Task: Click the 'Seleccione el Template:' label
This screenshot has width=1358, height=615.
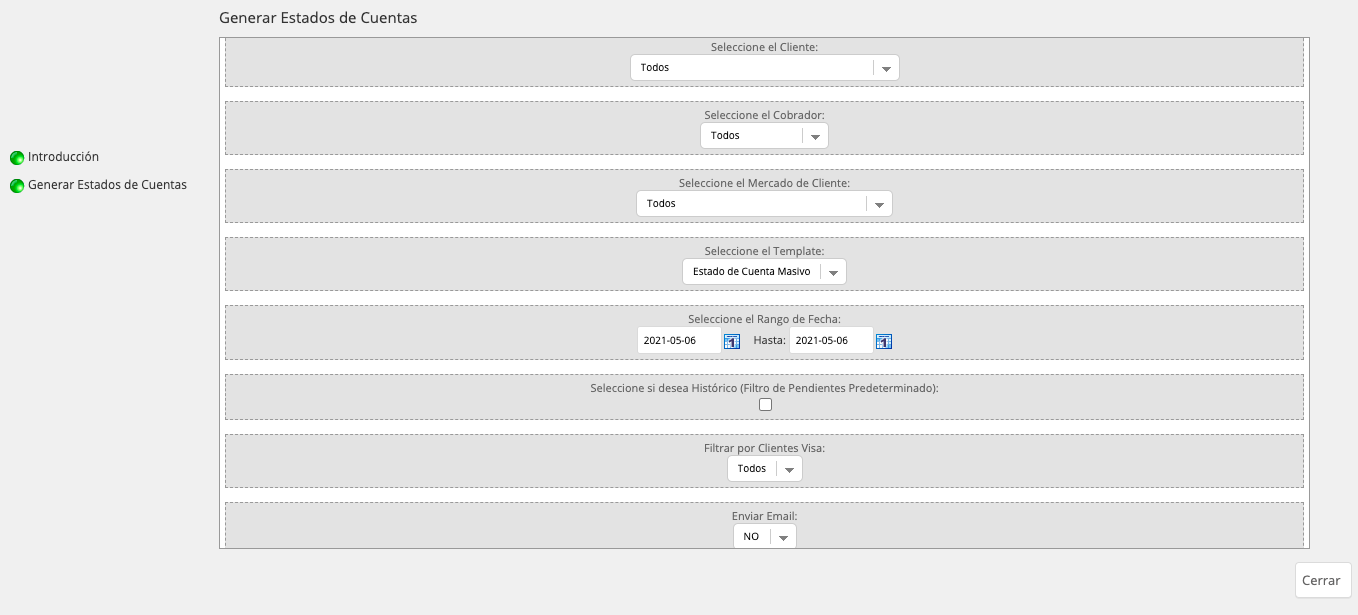Action: 765,251
